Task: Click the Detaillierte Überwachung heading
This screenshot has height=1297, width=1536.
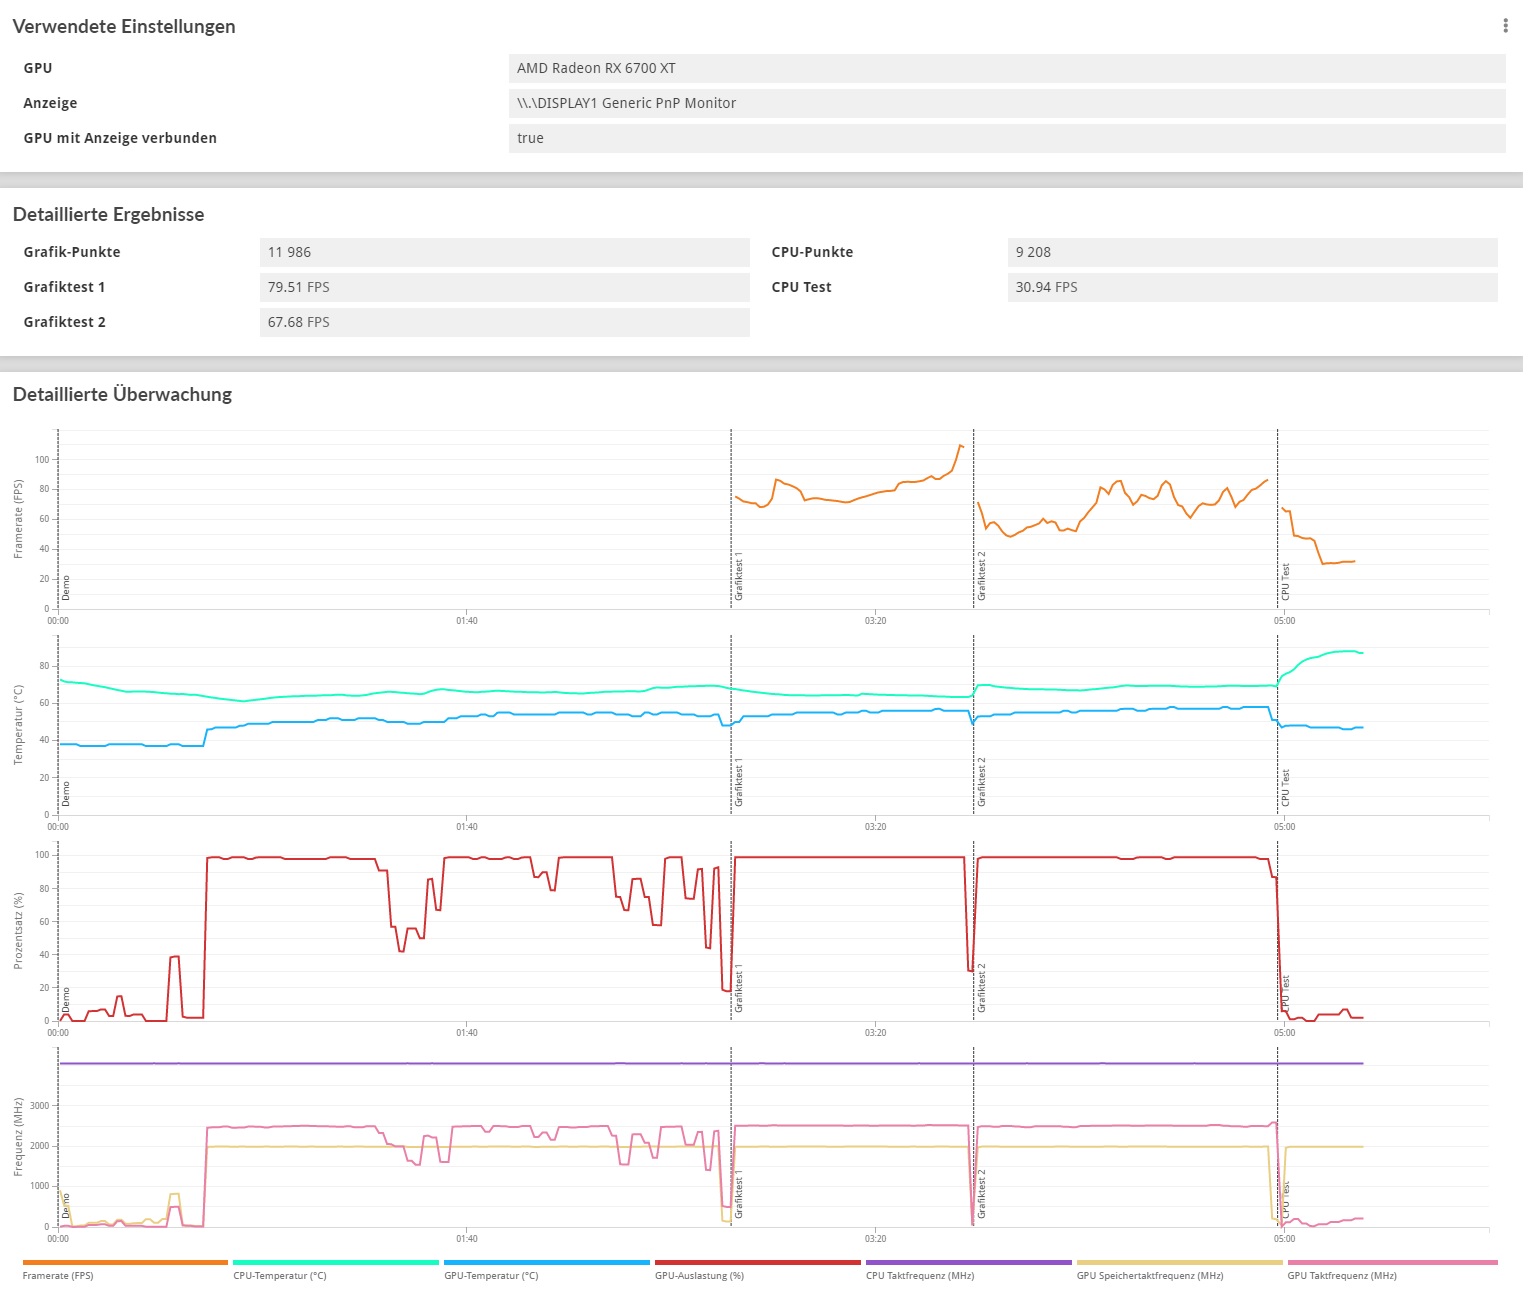Action: tap(122, 394)
